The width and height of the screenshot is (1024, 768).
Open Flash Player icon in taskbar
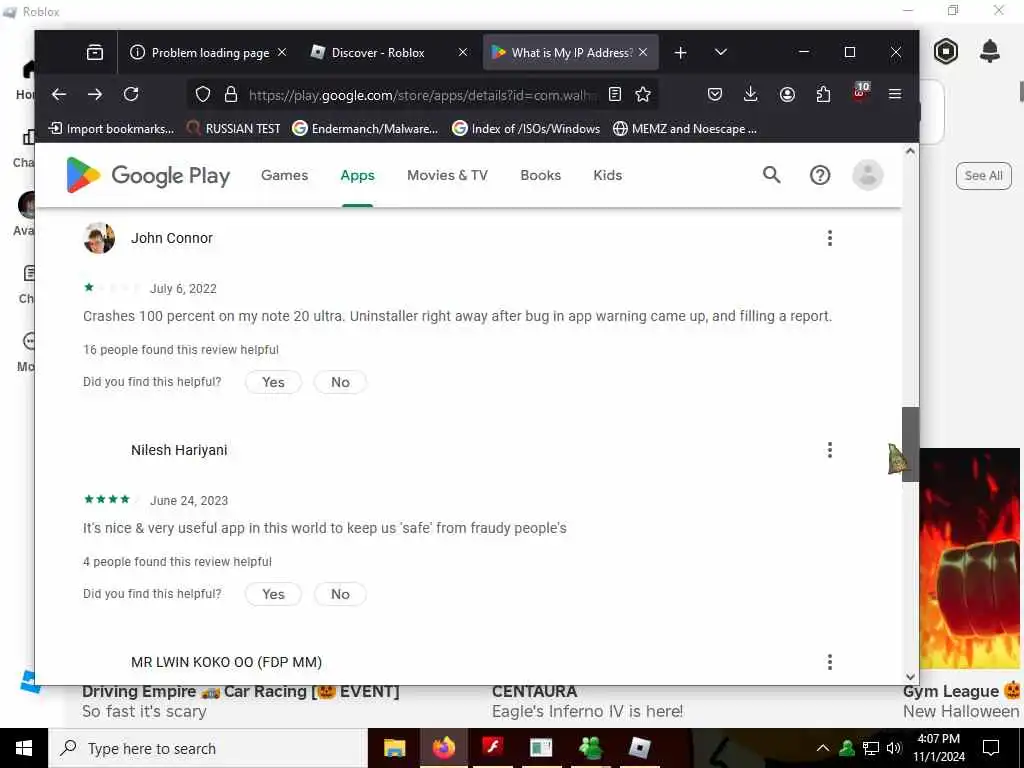click(492, 747)
